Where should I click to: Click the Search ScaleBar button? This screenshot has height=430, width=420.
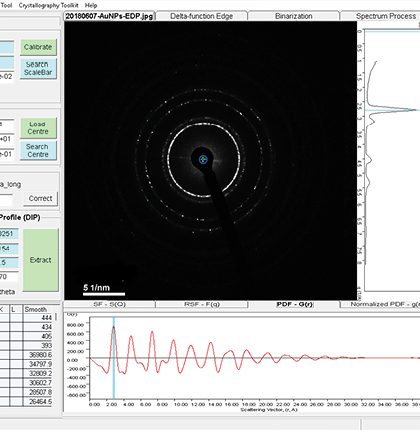(38, 68)
